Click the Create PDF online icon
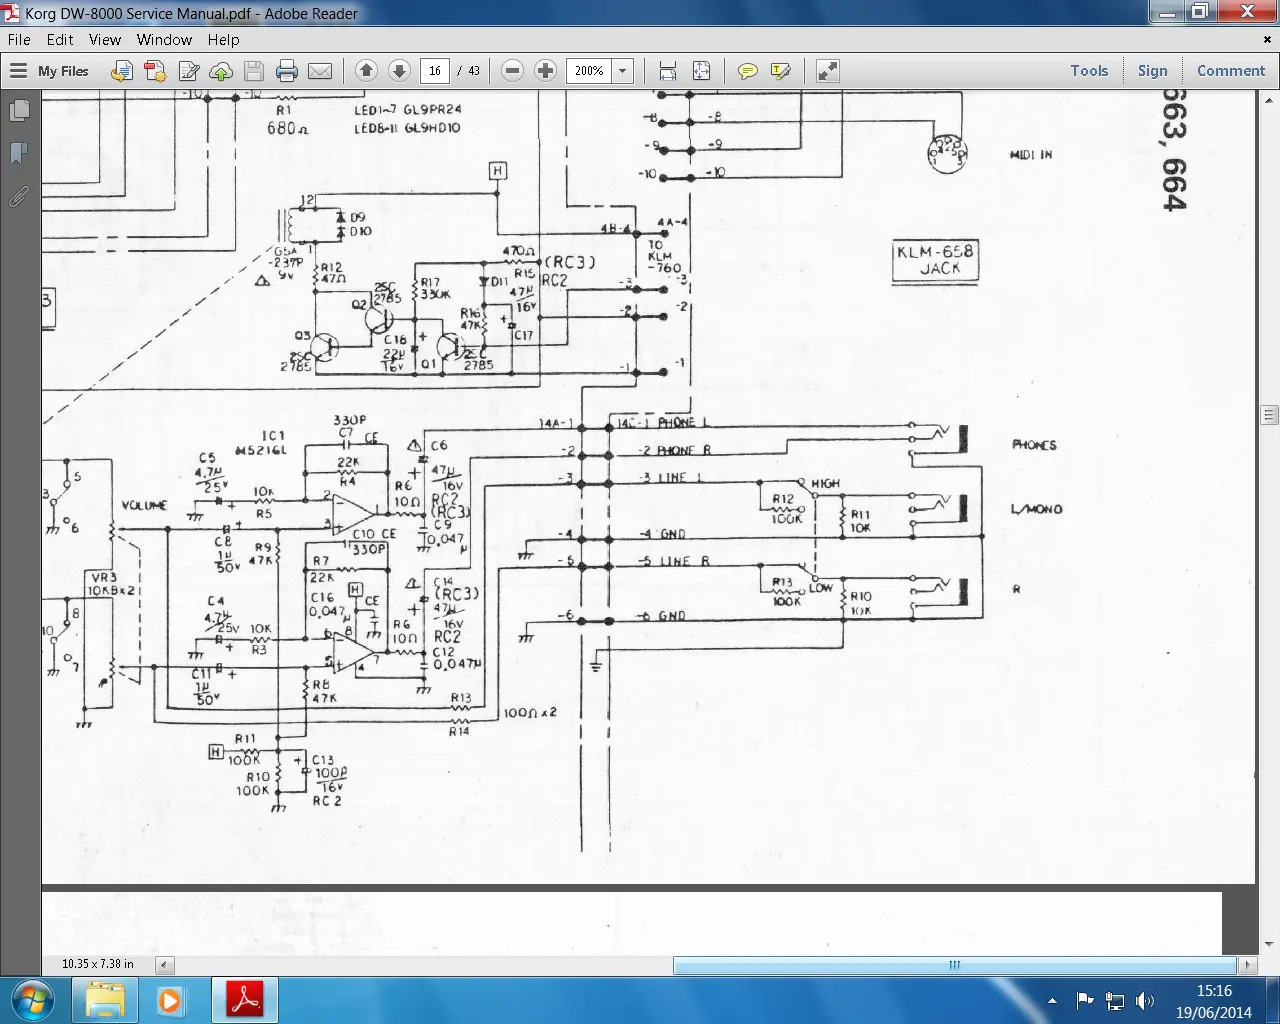The width and height of the screenshot is (1280, 1024). click(155, 71)
